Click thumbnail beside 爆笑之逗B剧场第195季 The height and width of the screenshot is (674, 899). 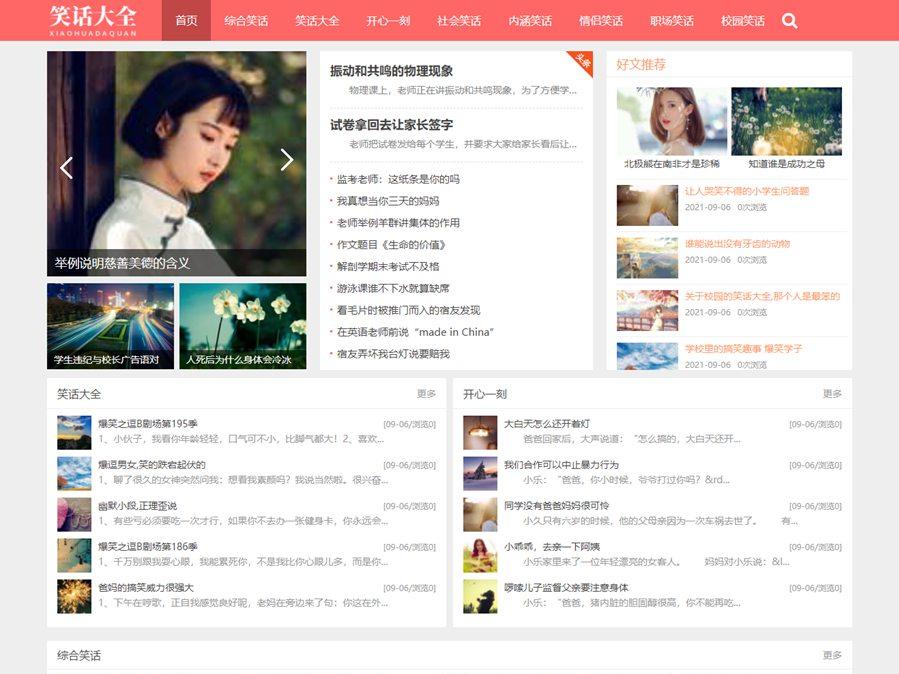pyautogui.click(x=74, y=432)
